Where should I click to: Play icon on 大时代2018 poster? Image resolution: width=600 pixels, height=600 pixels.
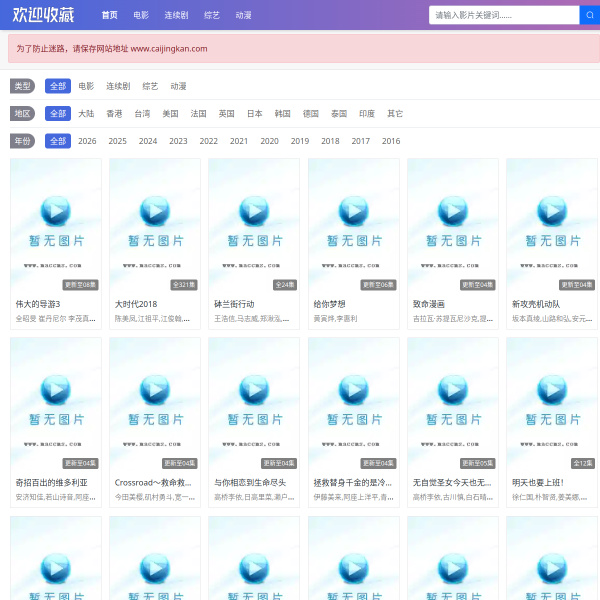point(155,211)
